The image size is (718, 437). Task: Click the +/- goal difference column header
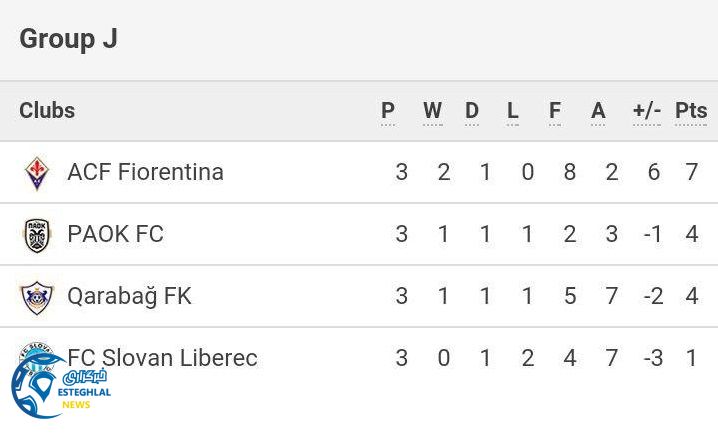[x=647, y=111]
